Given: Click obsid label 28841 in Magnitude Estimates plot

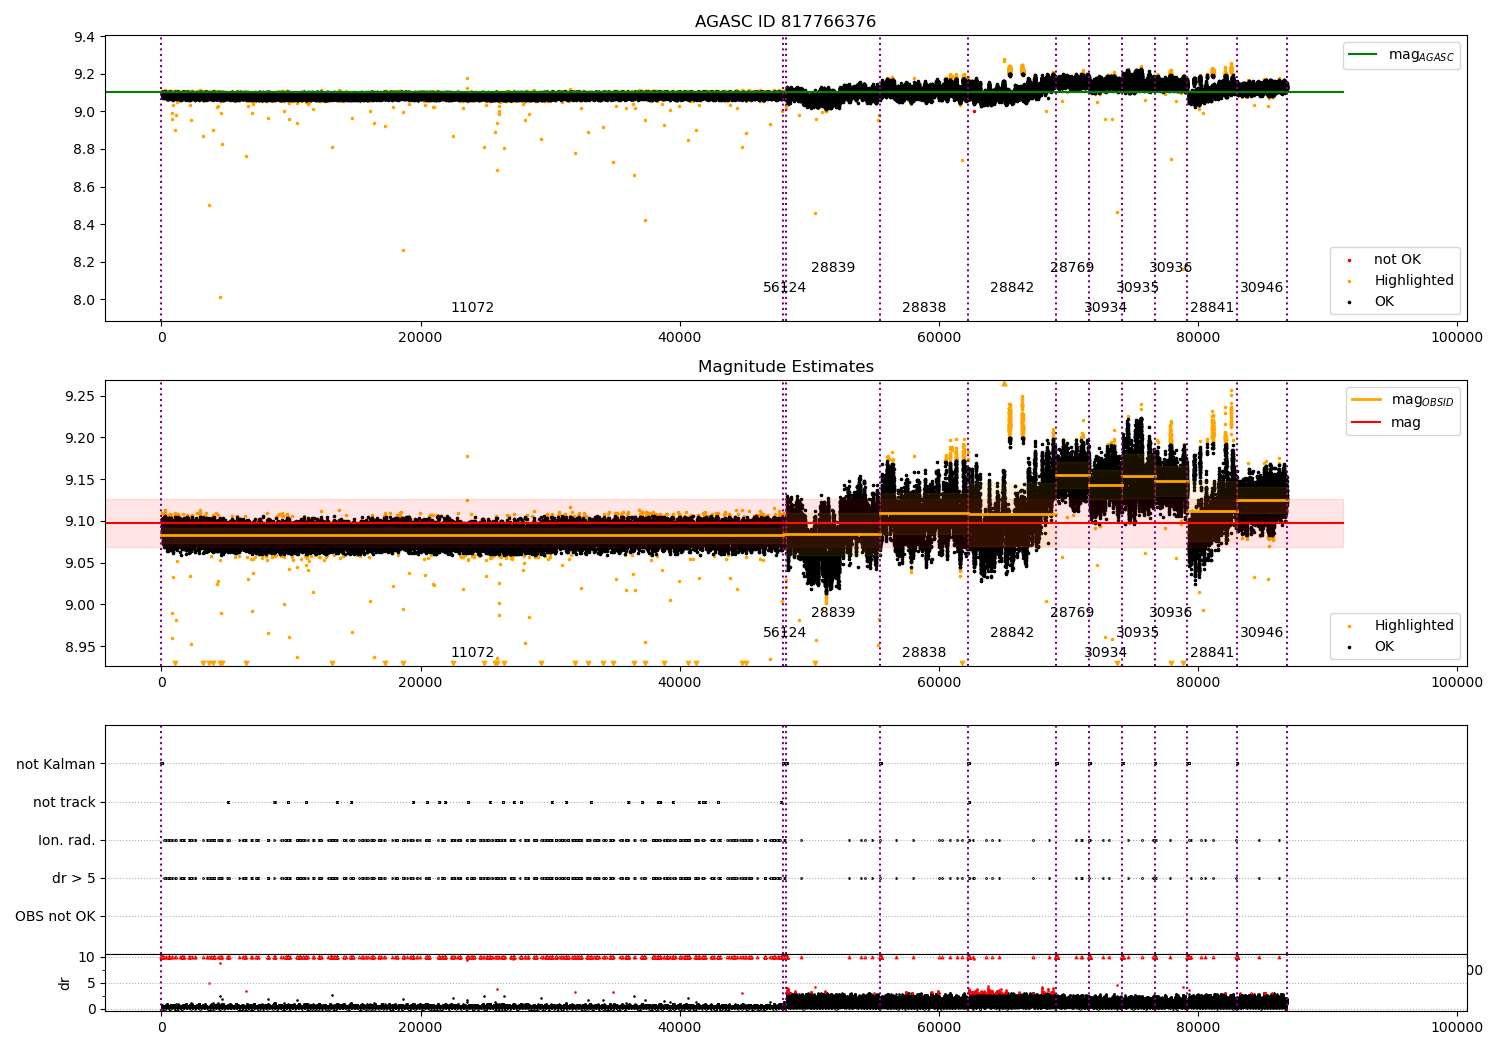Looking at the screenshot, I should click(x=1212, y=653).
